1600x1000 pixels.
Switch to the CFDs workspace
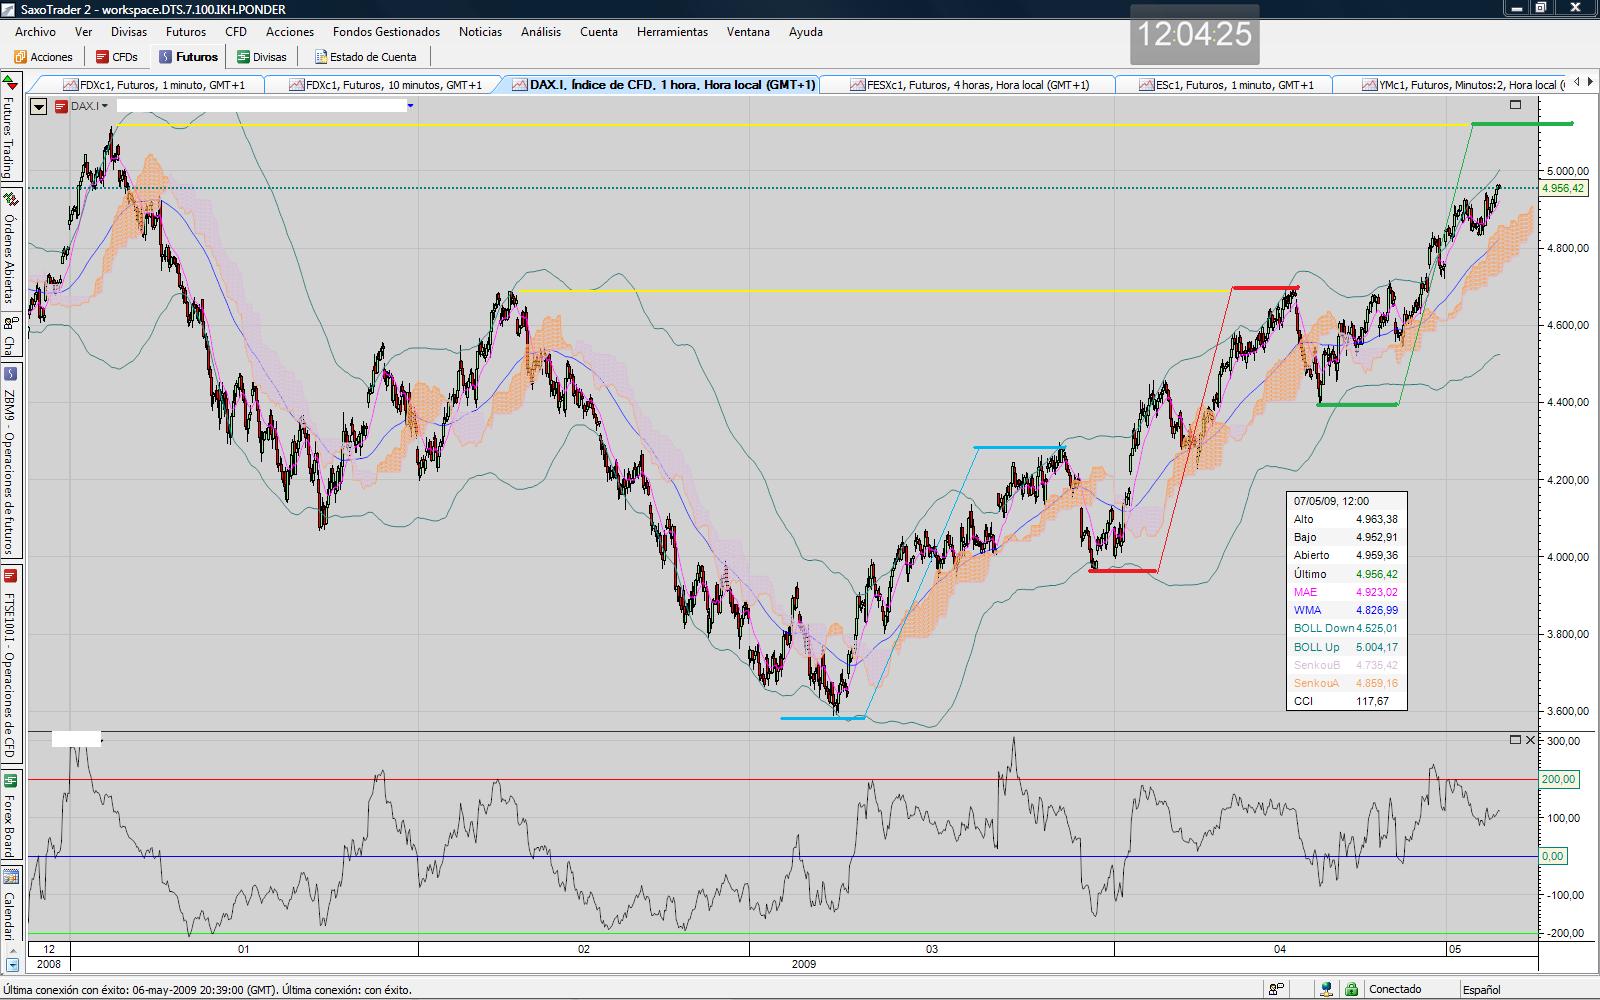pos(117,57)
